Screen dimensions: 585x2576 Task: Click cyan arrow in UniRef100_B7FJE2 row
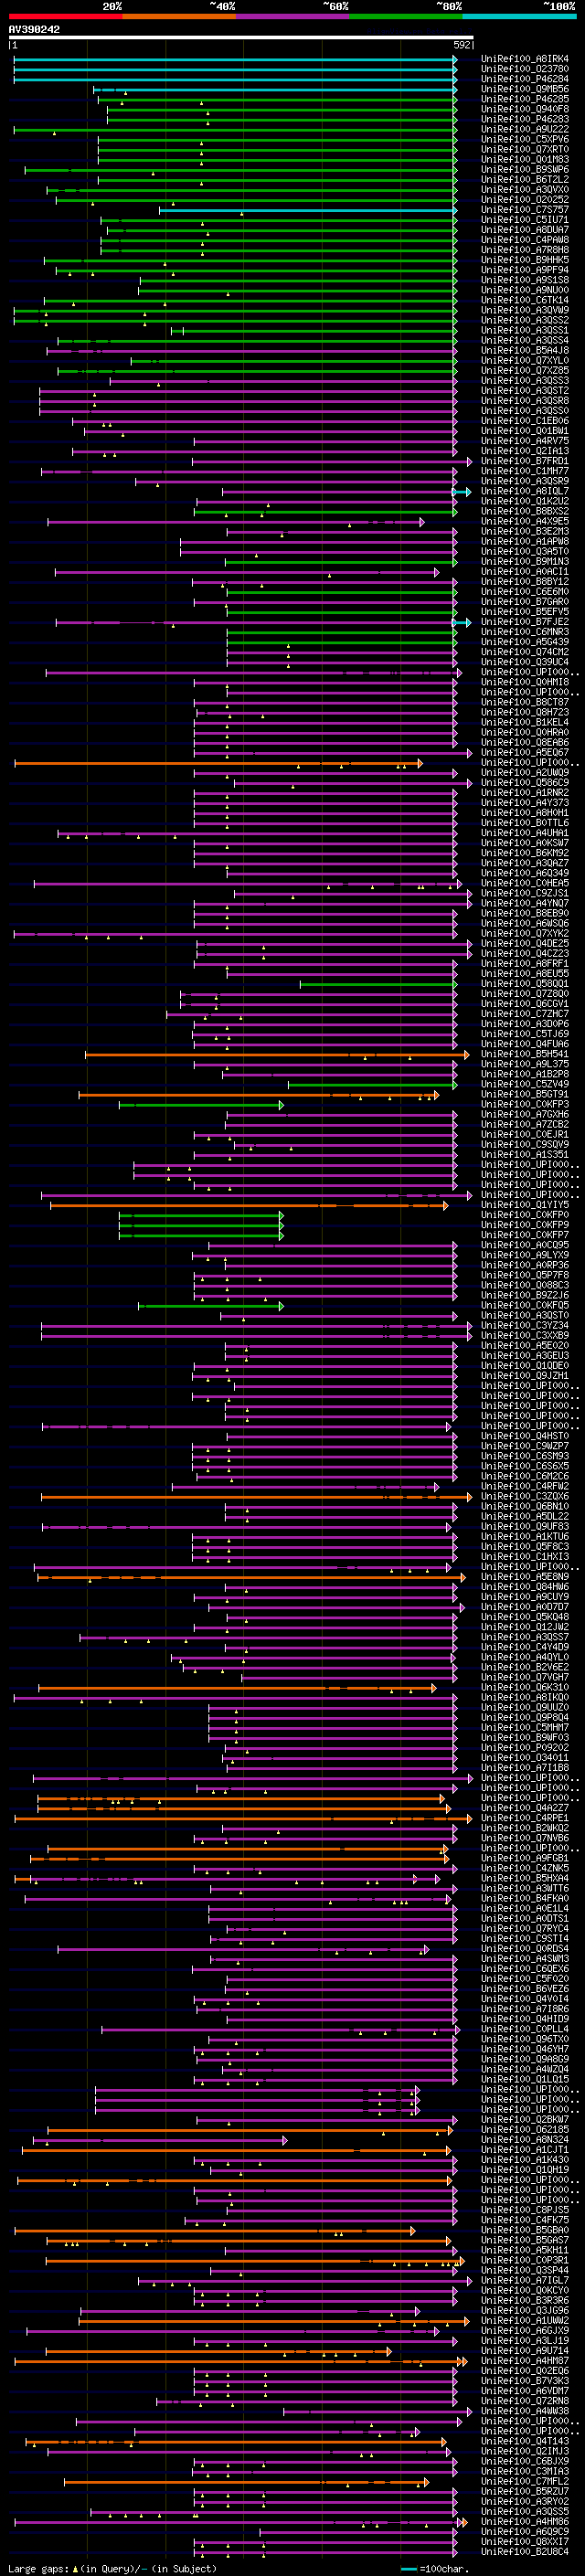(x=462, y=622)
